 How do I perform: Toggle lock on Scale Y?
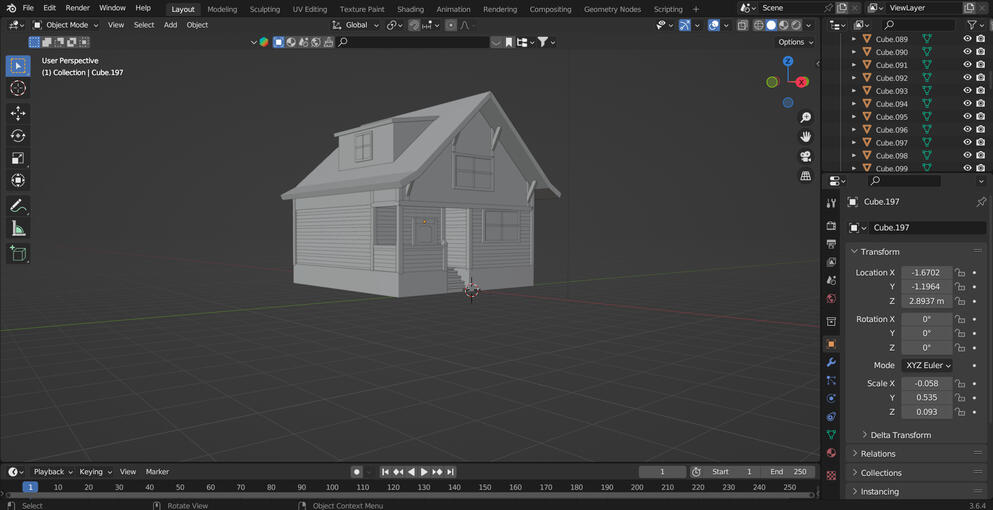(960, 398)
